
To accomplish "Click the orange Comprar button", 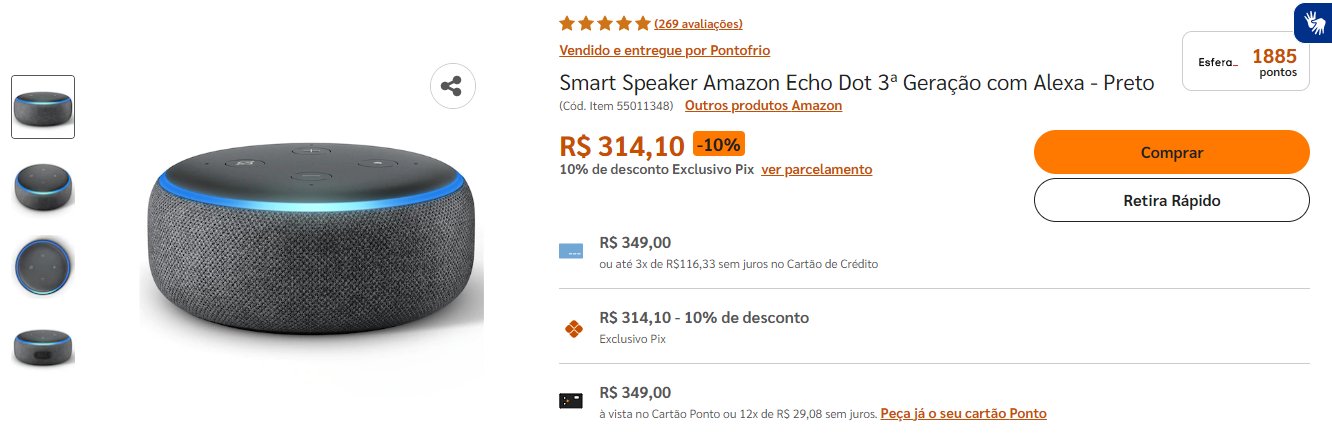I will point(1171,152).
